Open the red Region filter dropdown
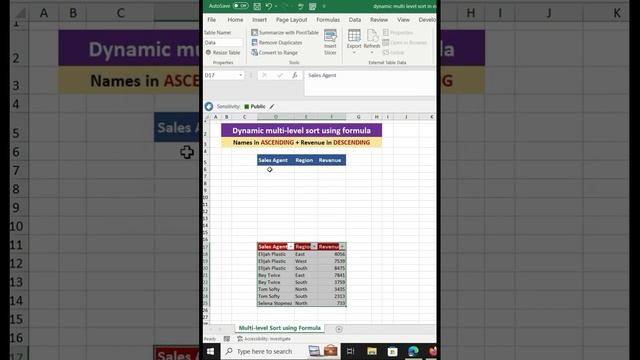640x360 pixels. [x=314, y=247]
